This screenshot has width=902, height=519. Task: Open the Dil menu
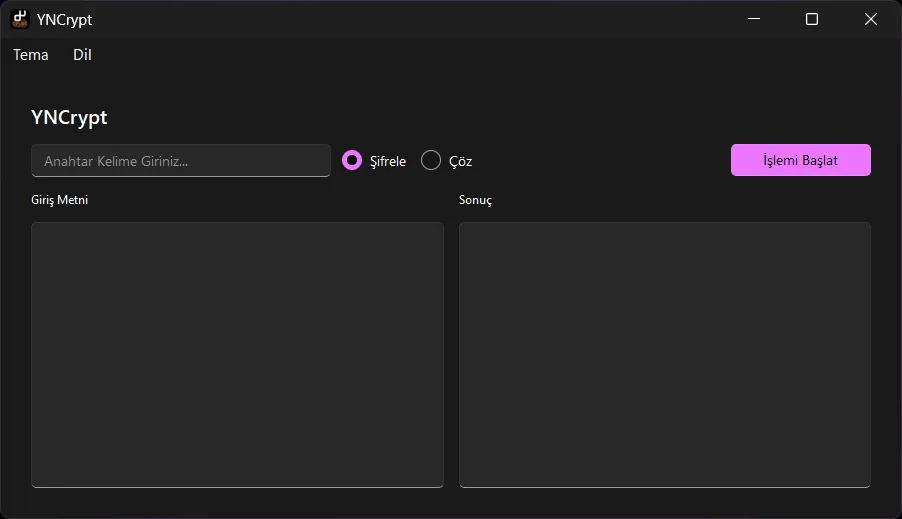click(x=82, y=55)
